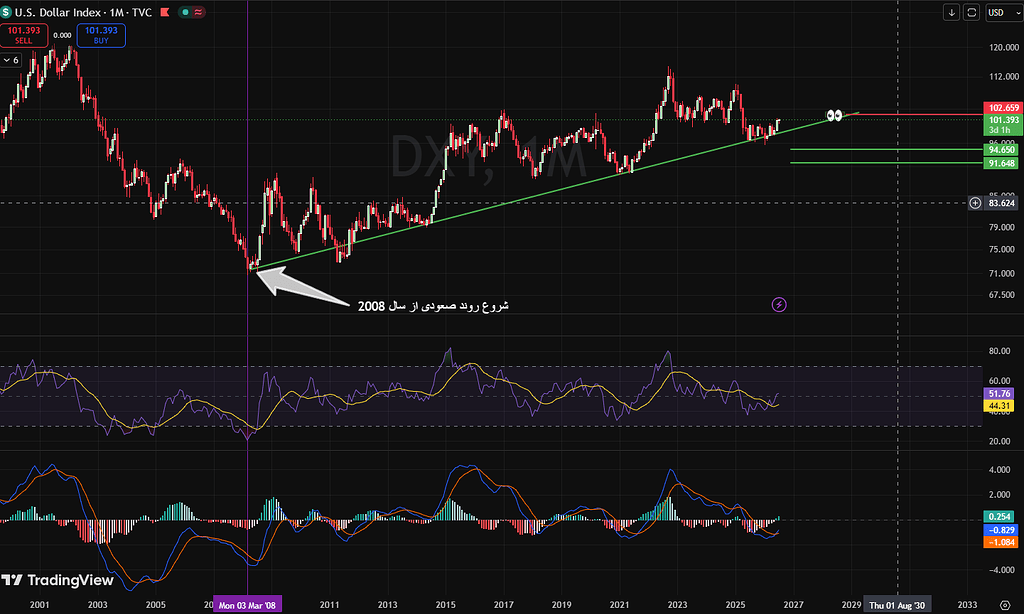1024x614 pixels.
Task: Click the TradingView logo
Action: (57, 580)
